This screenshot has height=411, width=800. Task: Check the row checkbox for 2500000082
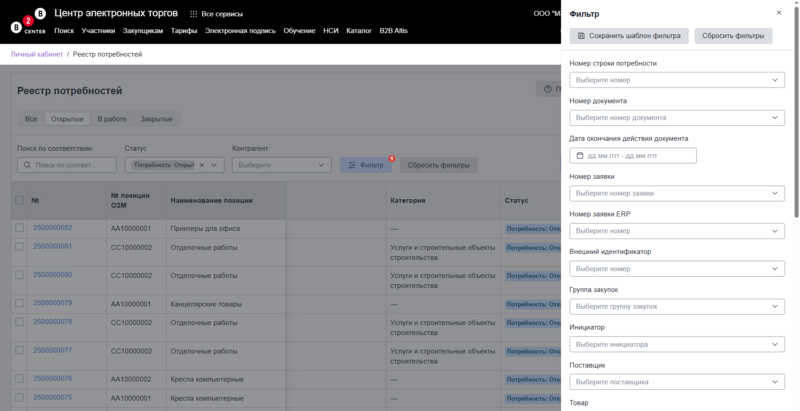click(x=19, y=228)
